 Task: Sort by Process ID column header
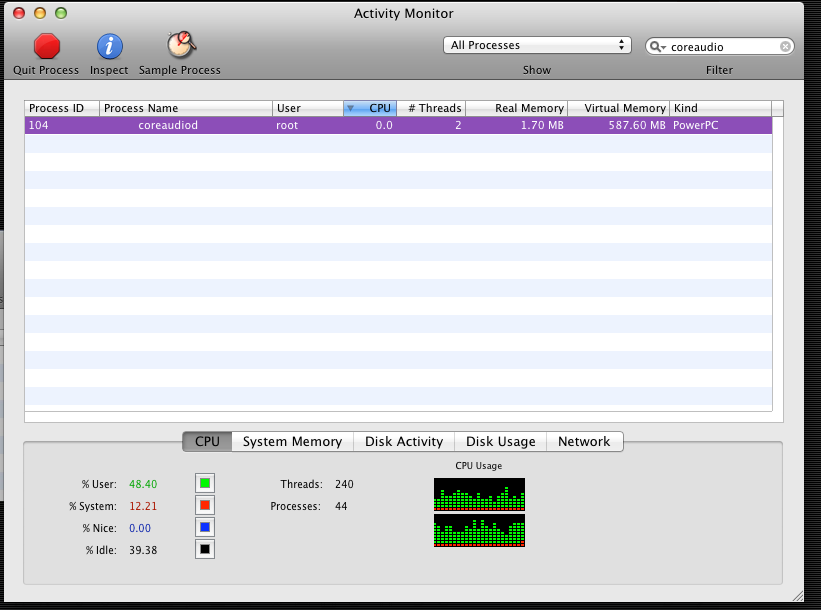point(62,108)
